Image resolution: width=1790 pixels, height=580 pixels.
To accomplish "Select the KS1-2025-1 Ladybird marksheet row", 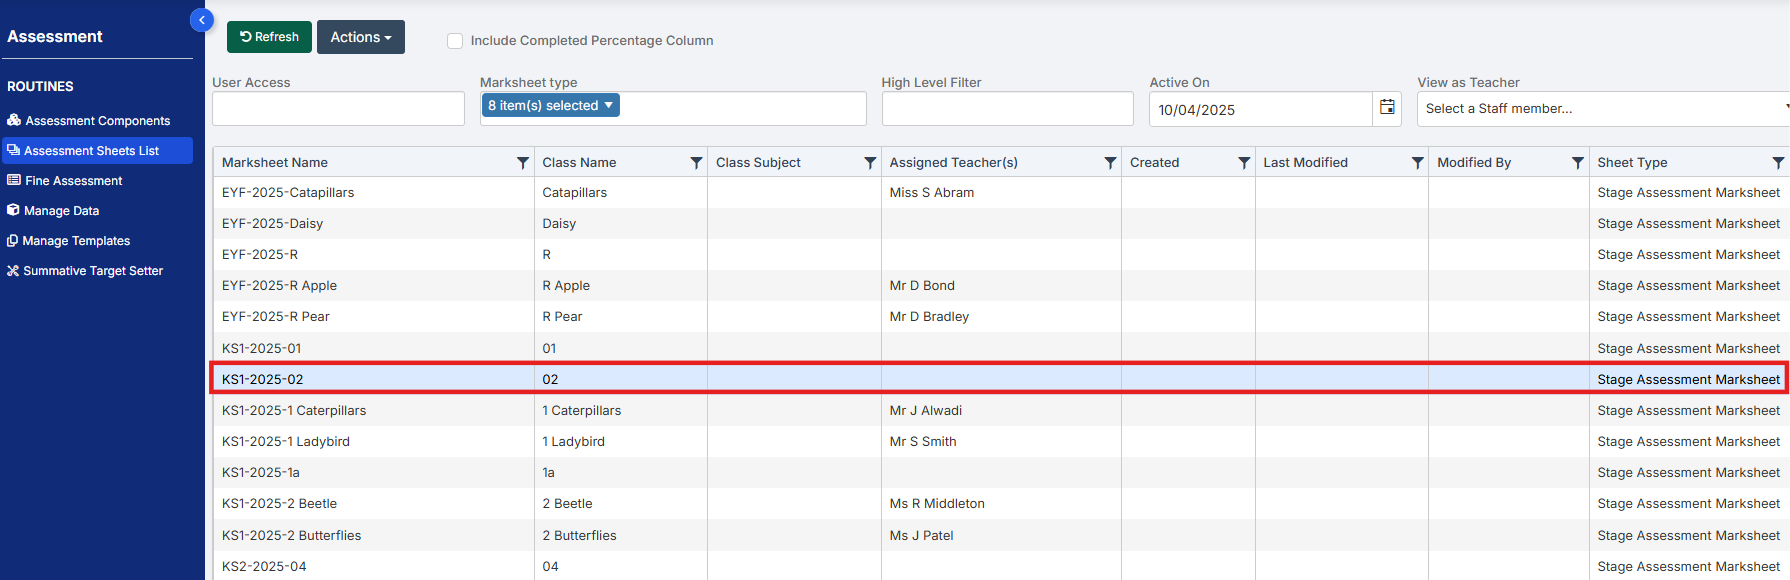I will (286, 442).
